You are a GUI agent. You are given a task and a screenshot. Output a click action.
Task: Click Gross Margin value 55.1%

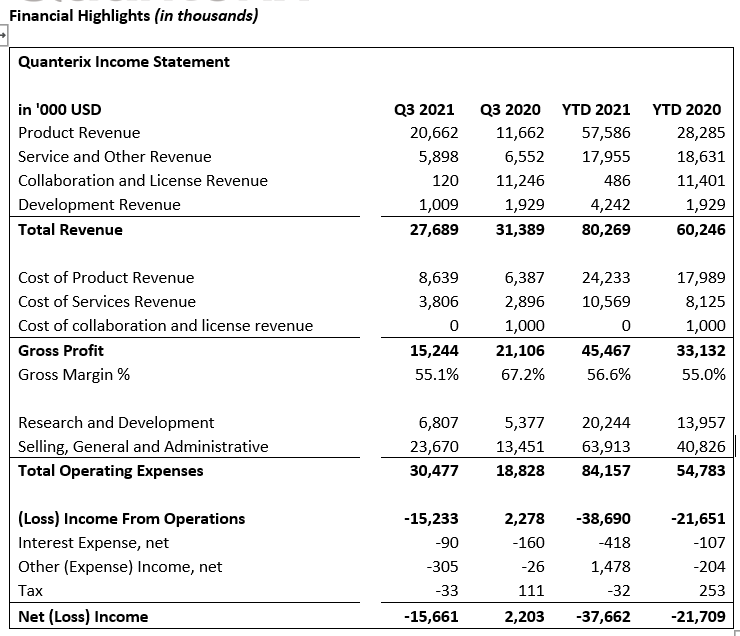(x=437, y=375)
